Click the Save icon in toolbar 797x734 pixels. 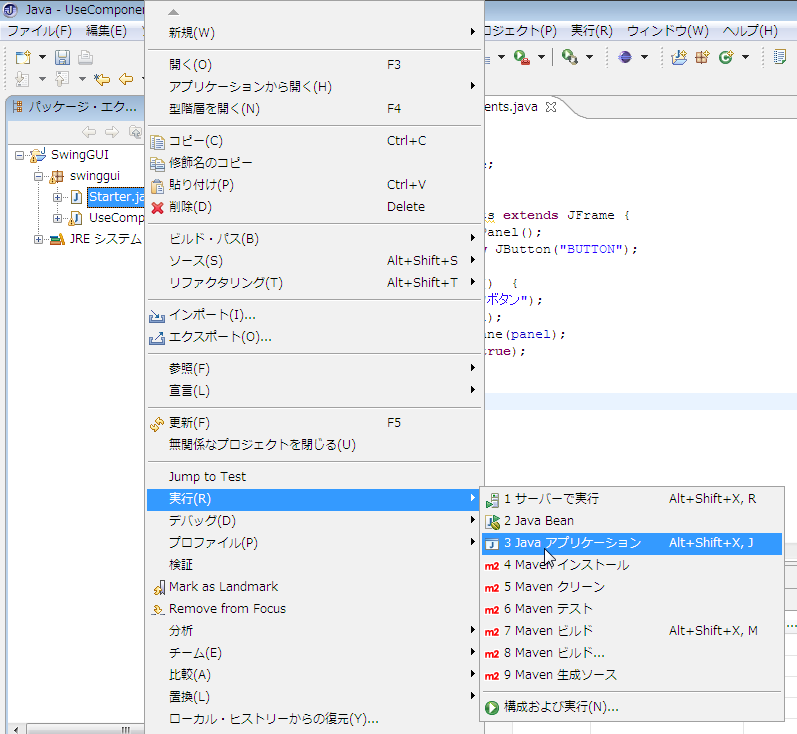click(62, 57)
